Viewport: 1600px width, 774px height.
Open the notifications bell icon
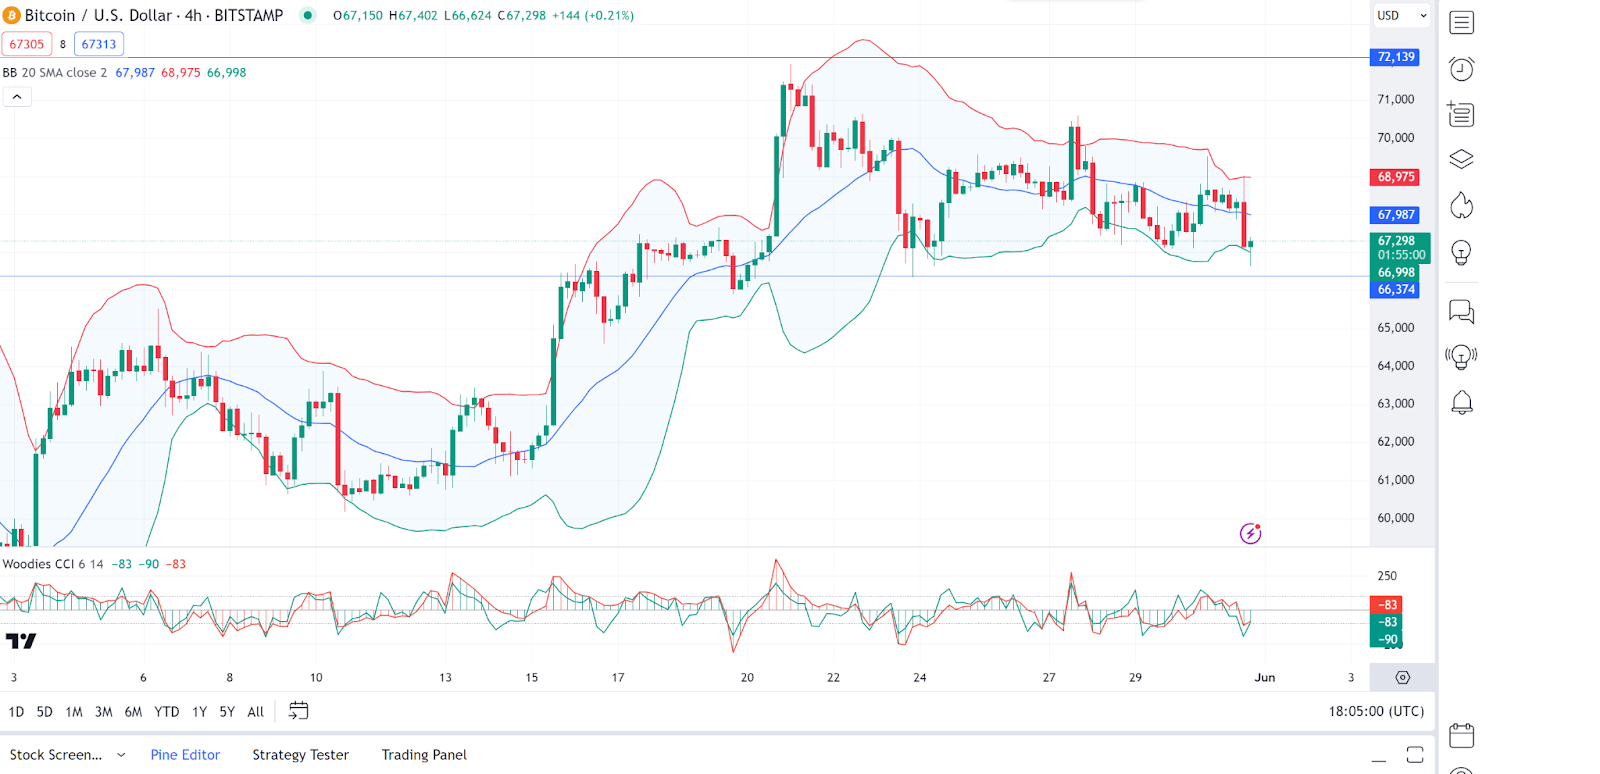point(1461,402)
